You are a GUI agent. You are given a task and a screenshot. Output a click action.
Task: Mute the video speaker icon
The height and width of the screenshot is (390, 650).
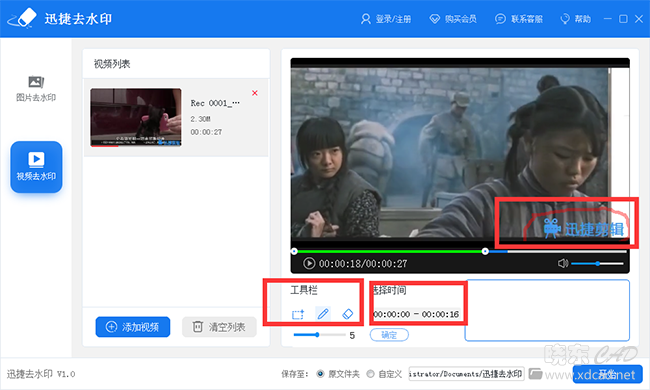[x=563, y=263]
